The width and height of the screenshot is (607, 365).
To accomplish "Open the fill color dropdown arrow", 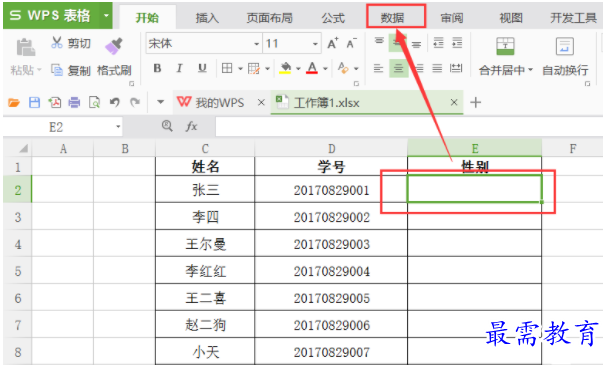I will 298,69.
